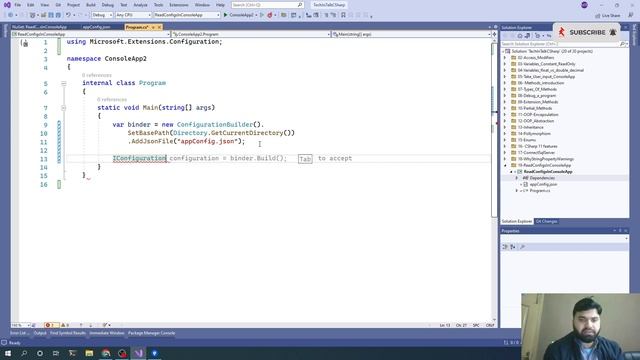Switch to the NuGet ReadConfigInConsoleApp tab

click(x=39, y=27)
